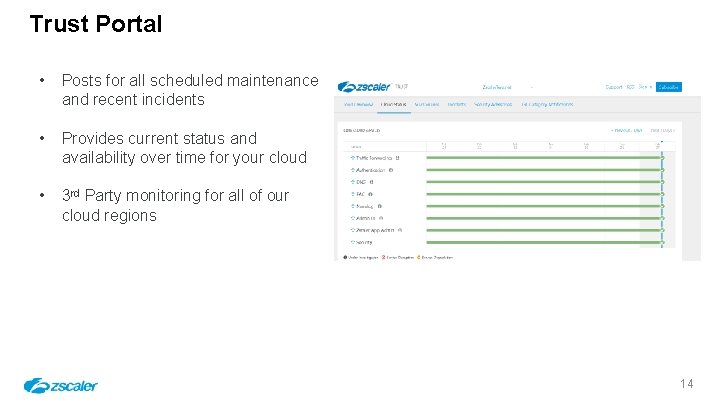Open the dropdown next to the RSS link
720x405 pixels.
[645, 87]
